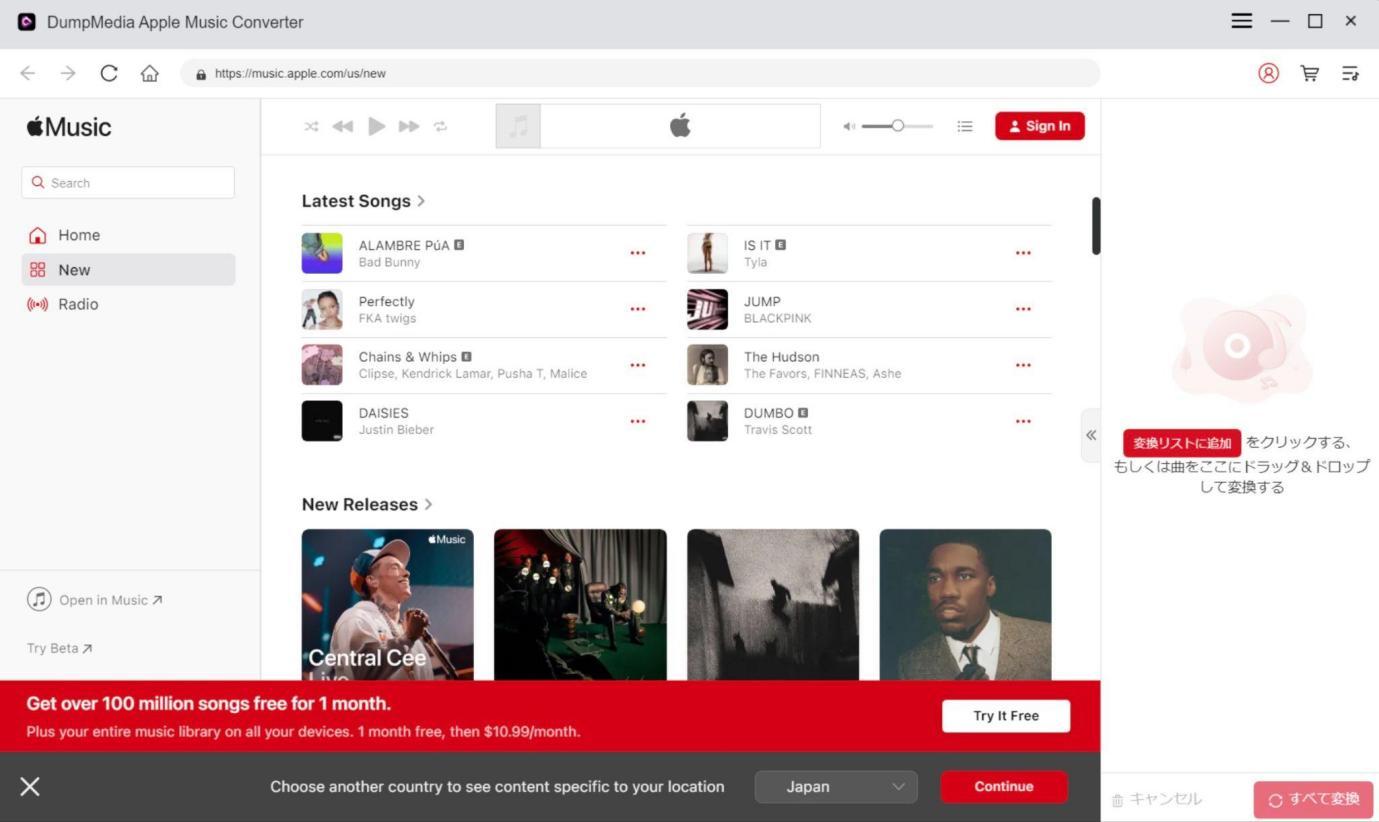The width and height of the screenshot is (1379, 822).
Task: Go forward to next page
Action: [x=68, y=73]
